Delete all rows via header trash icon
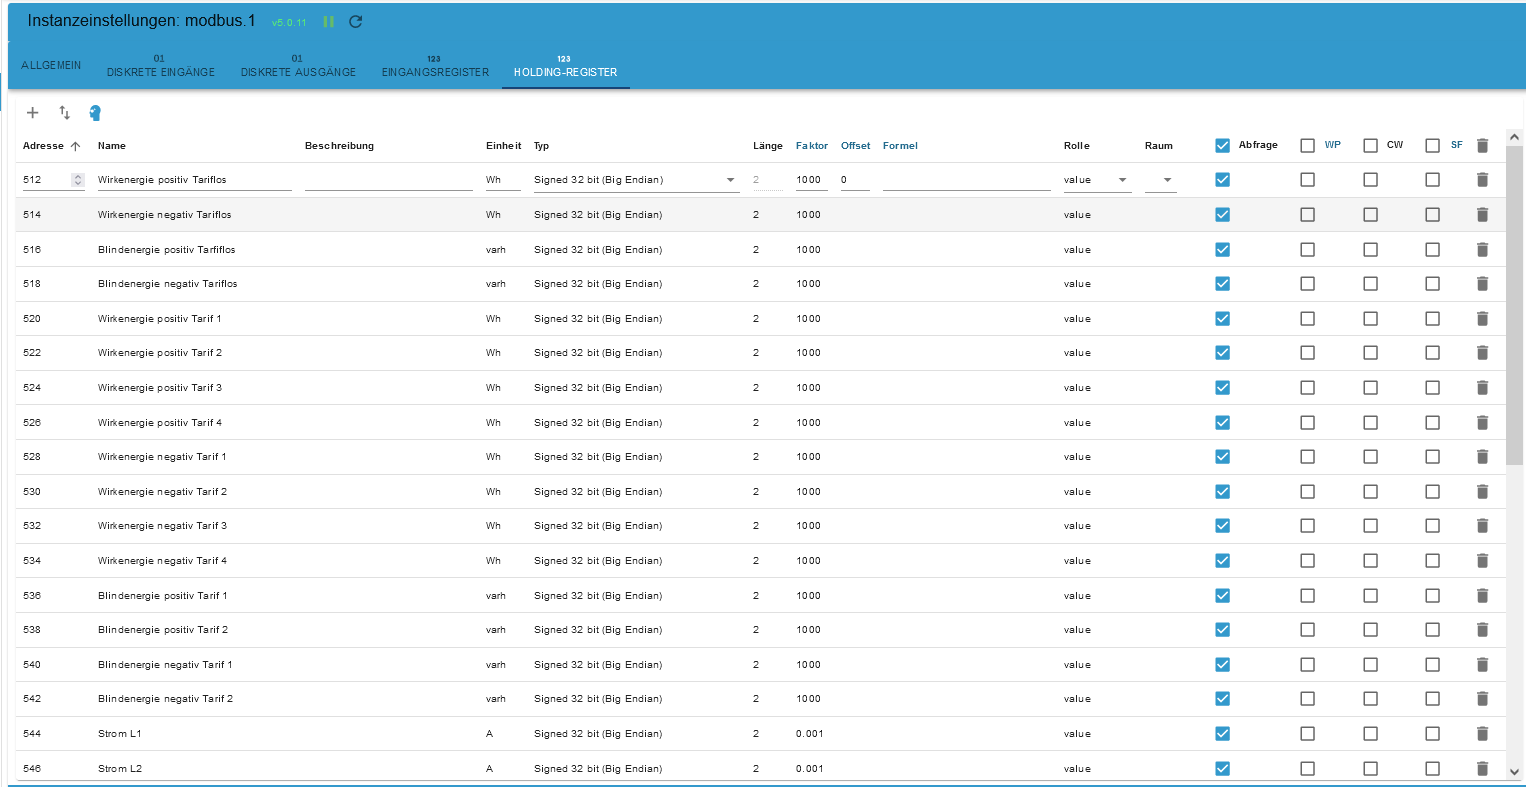This screenshot has width=1526, height=787. coord(1482,146)
